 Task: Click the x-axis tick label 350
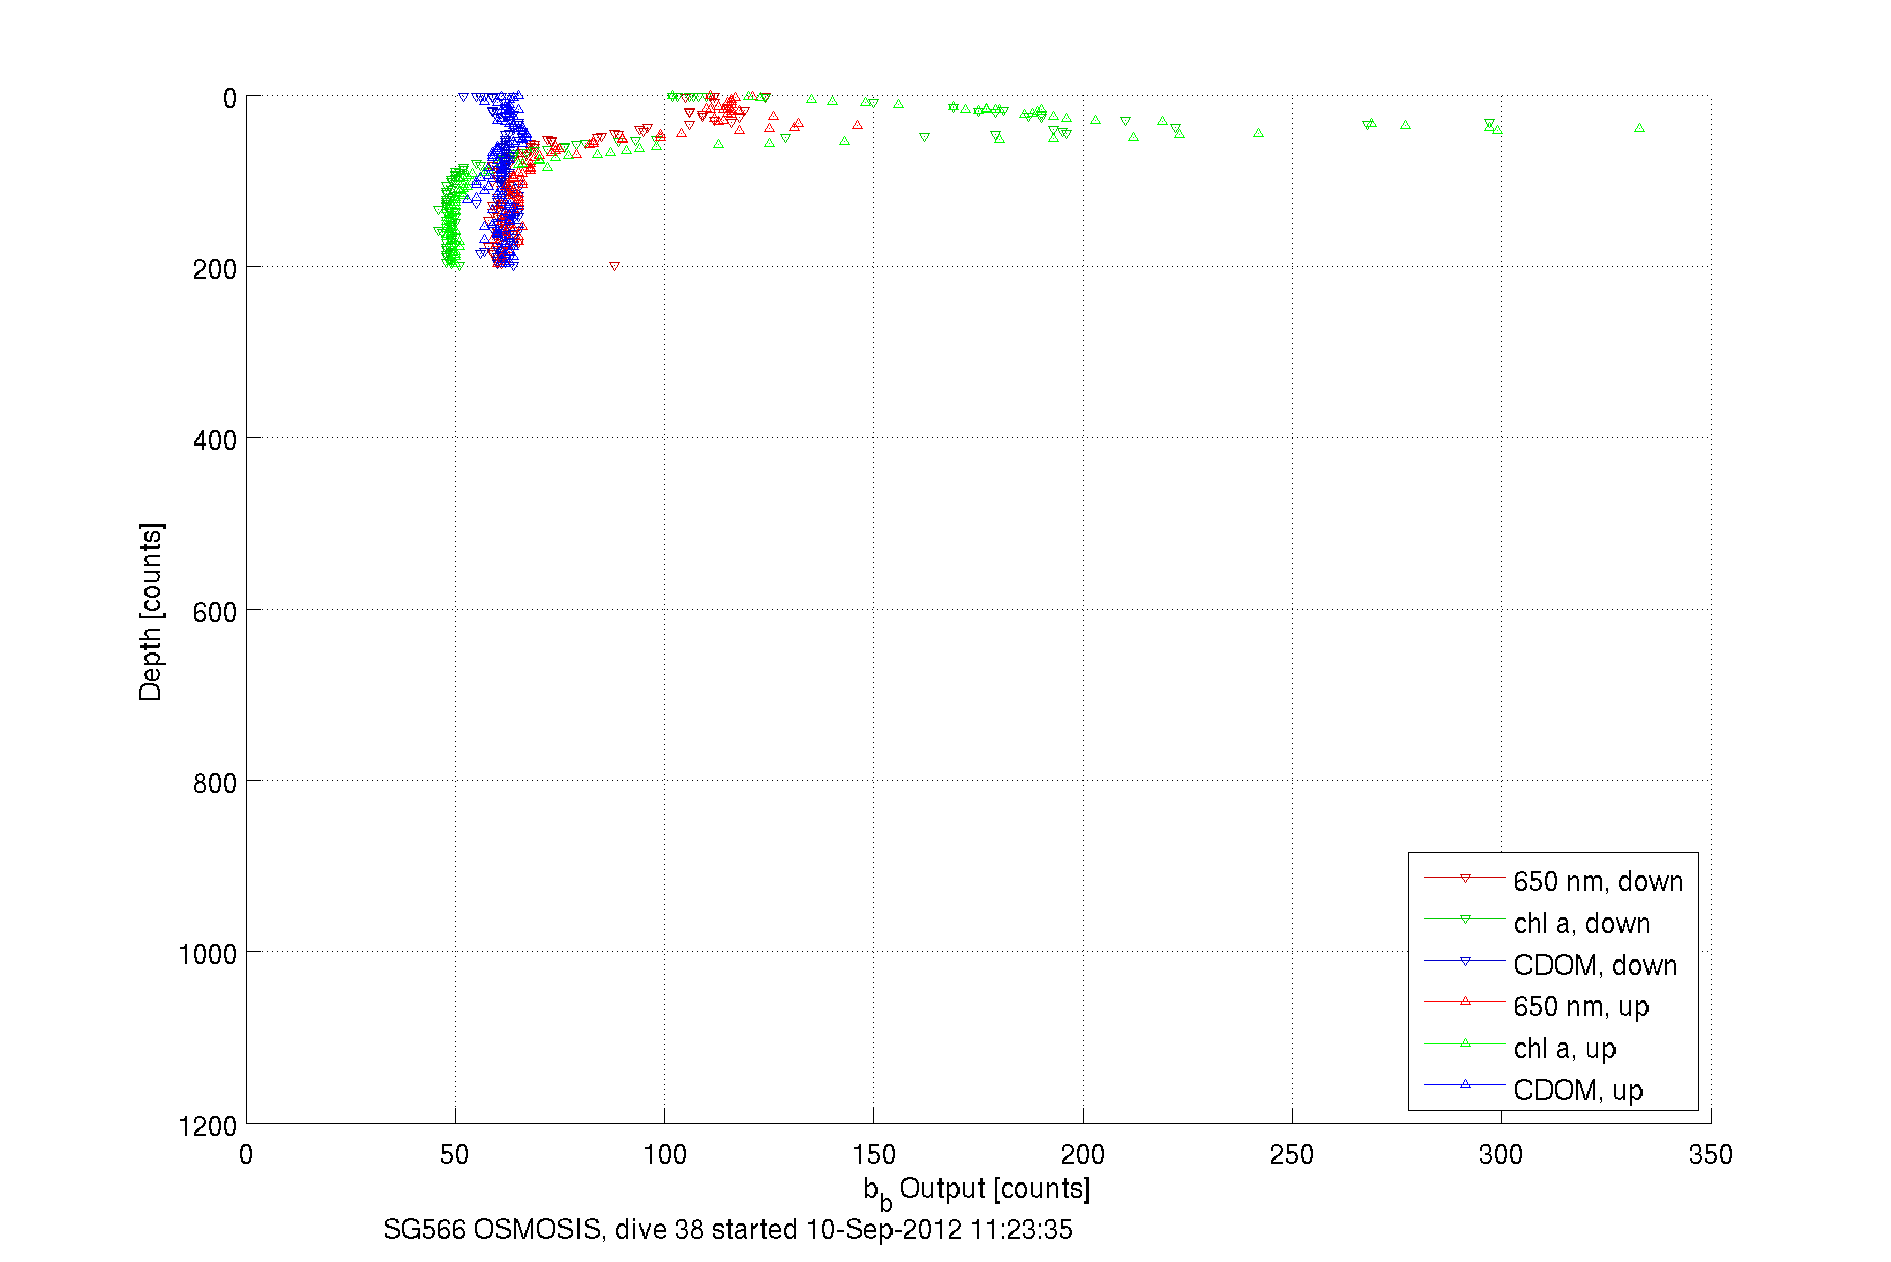click(x=1710, y=1155)
